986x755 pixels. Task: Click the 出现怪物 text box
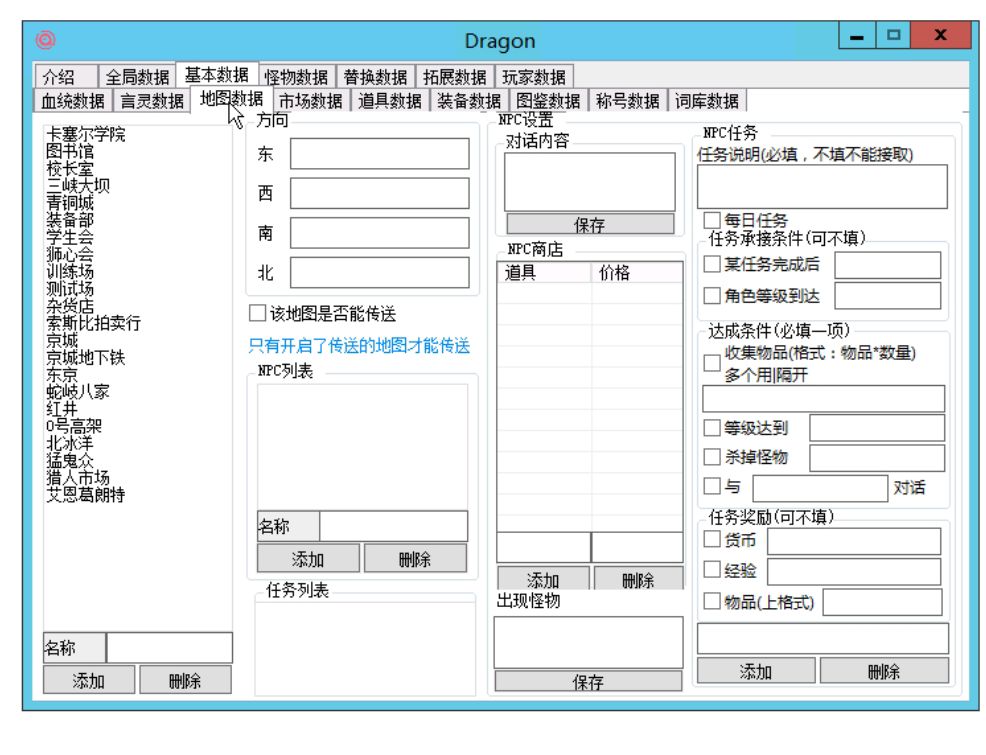(588, 642)
